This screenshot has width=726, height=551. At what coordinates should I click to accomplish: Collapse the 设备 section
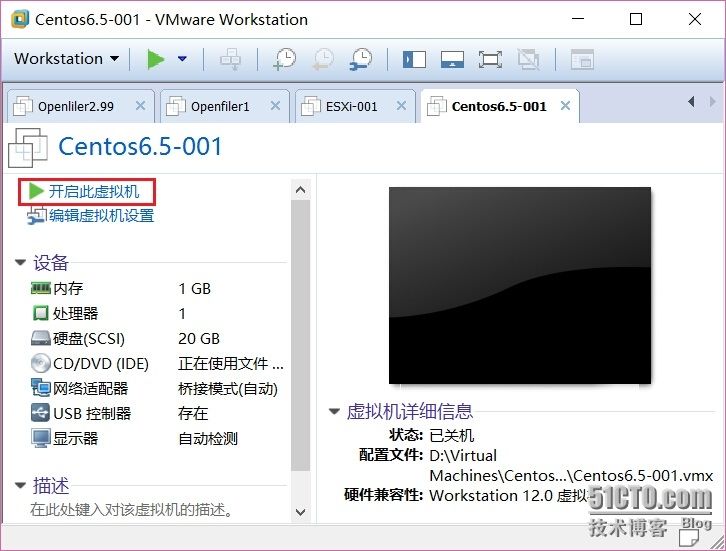coord(20,263)
